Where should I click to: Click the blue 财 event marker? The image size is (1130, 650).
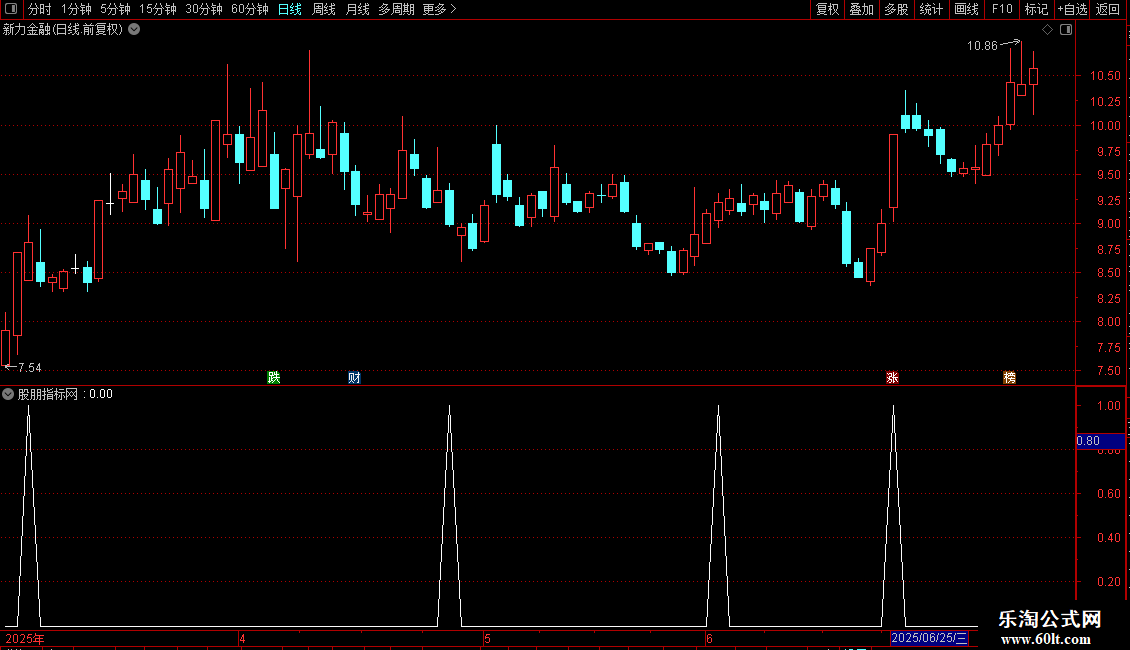tap(354, 378)
